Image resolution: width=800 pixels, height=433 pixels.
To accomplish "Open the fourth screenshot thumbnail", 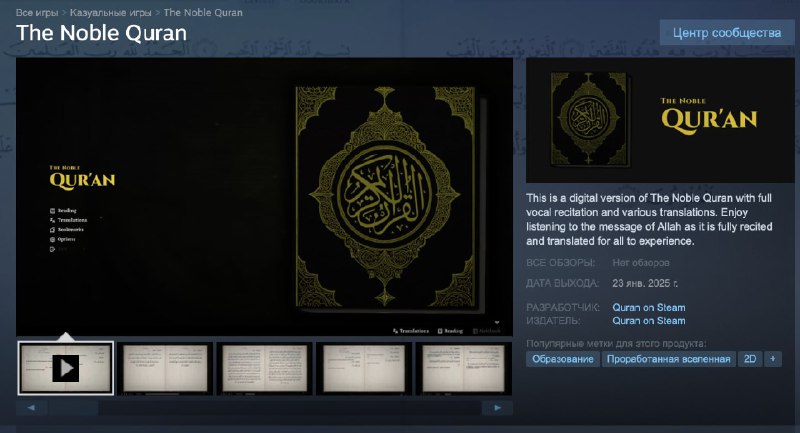I will point(363,368).
